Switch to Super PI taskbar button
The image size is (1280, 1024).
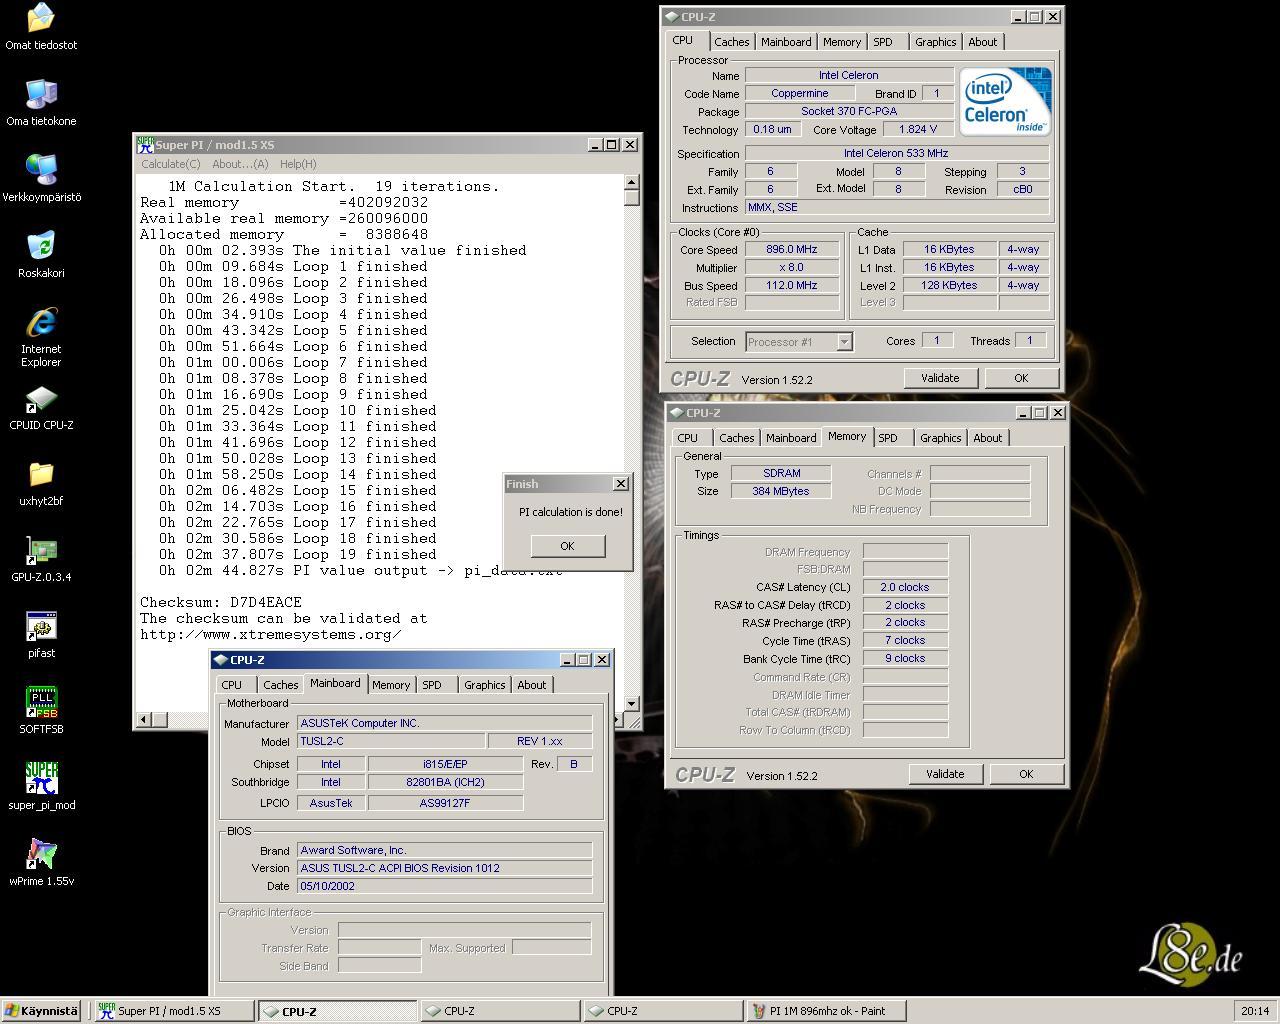point(173,1011)
